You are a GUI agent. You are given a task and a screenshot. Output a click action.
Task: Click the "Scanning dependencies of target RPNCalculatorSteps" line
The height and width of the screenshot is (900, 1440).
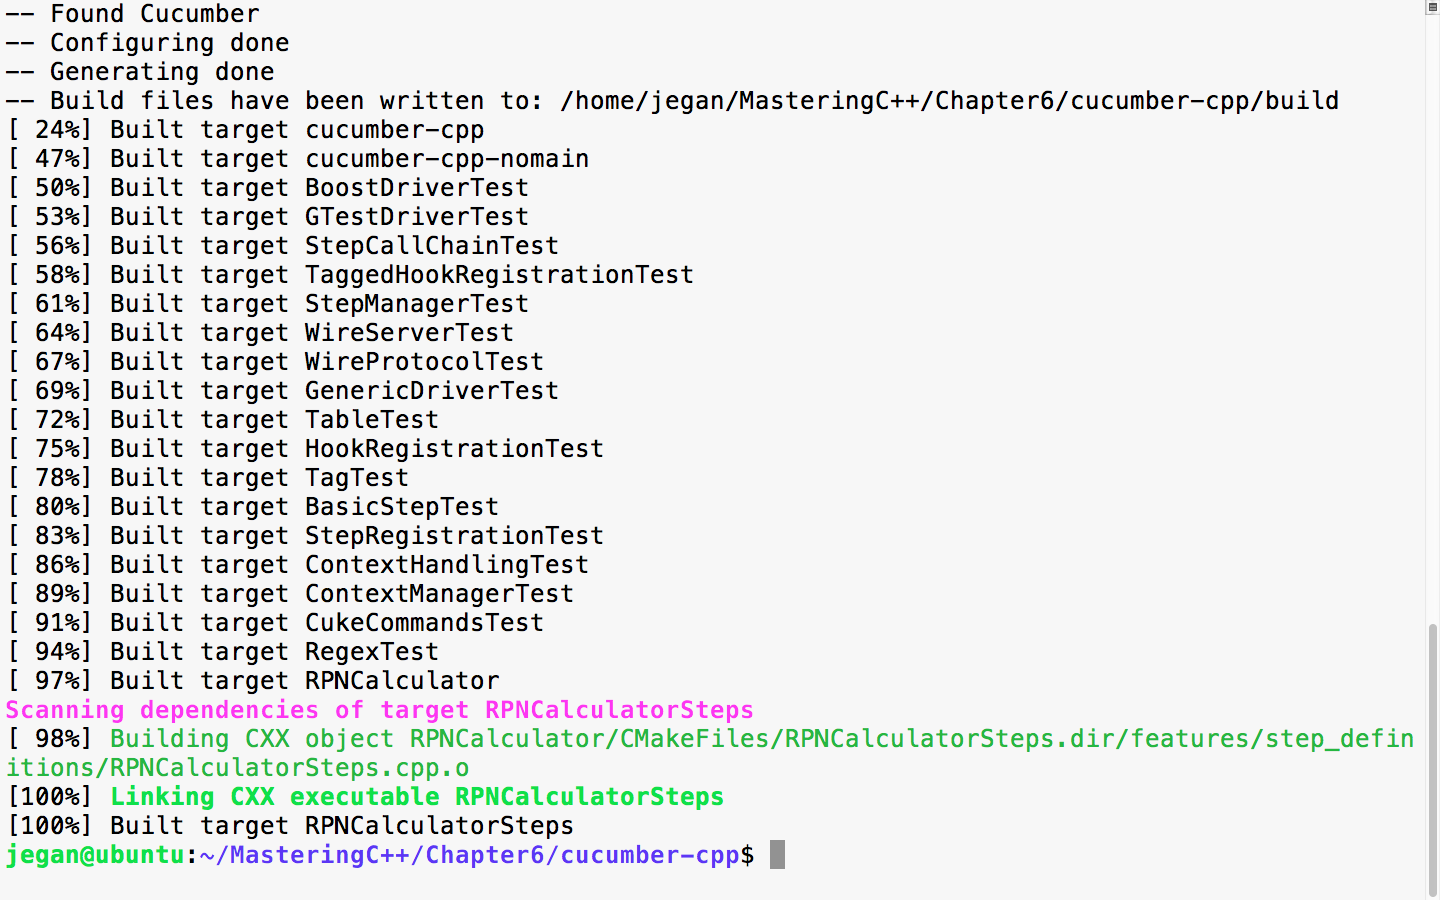379,710
